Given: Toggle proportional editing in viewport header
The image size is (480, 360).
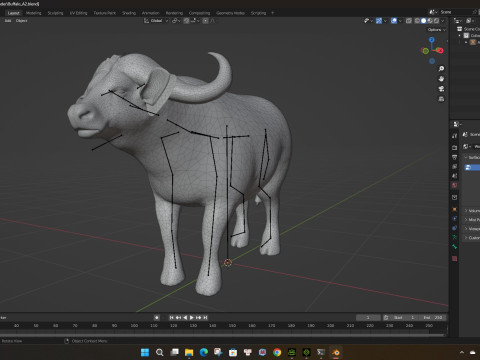Looking at the screenshot, I should 206,21.
